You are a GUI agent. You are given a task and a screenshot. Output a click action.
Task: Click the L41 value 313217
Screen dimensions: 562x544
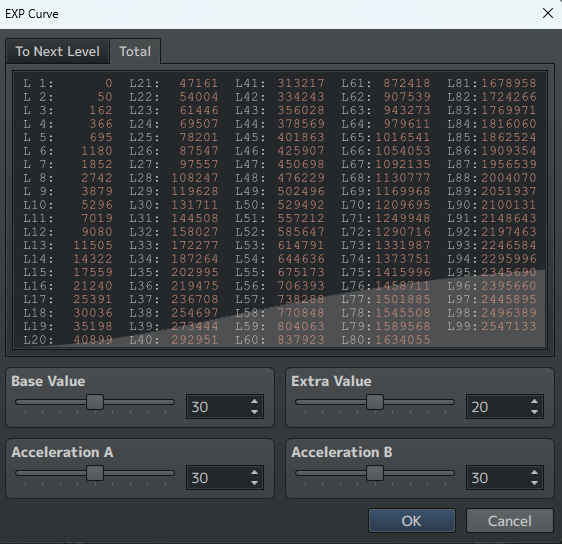click(301, 83)
